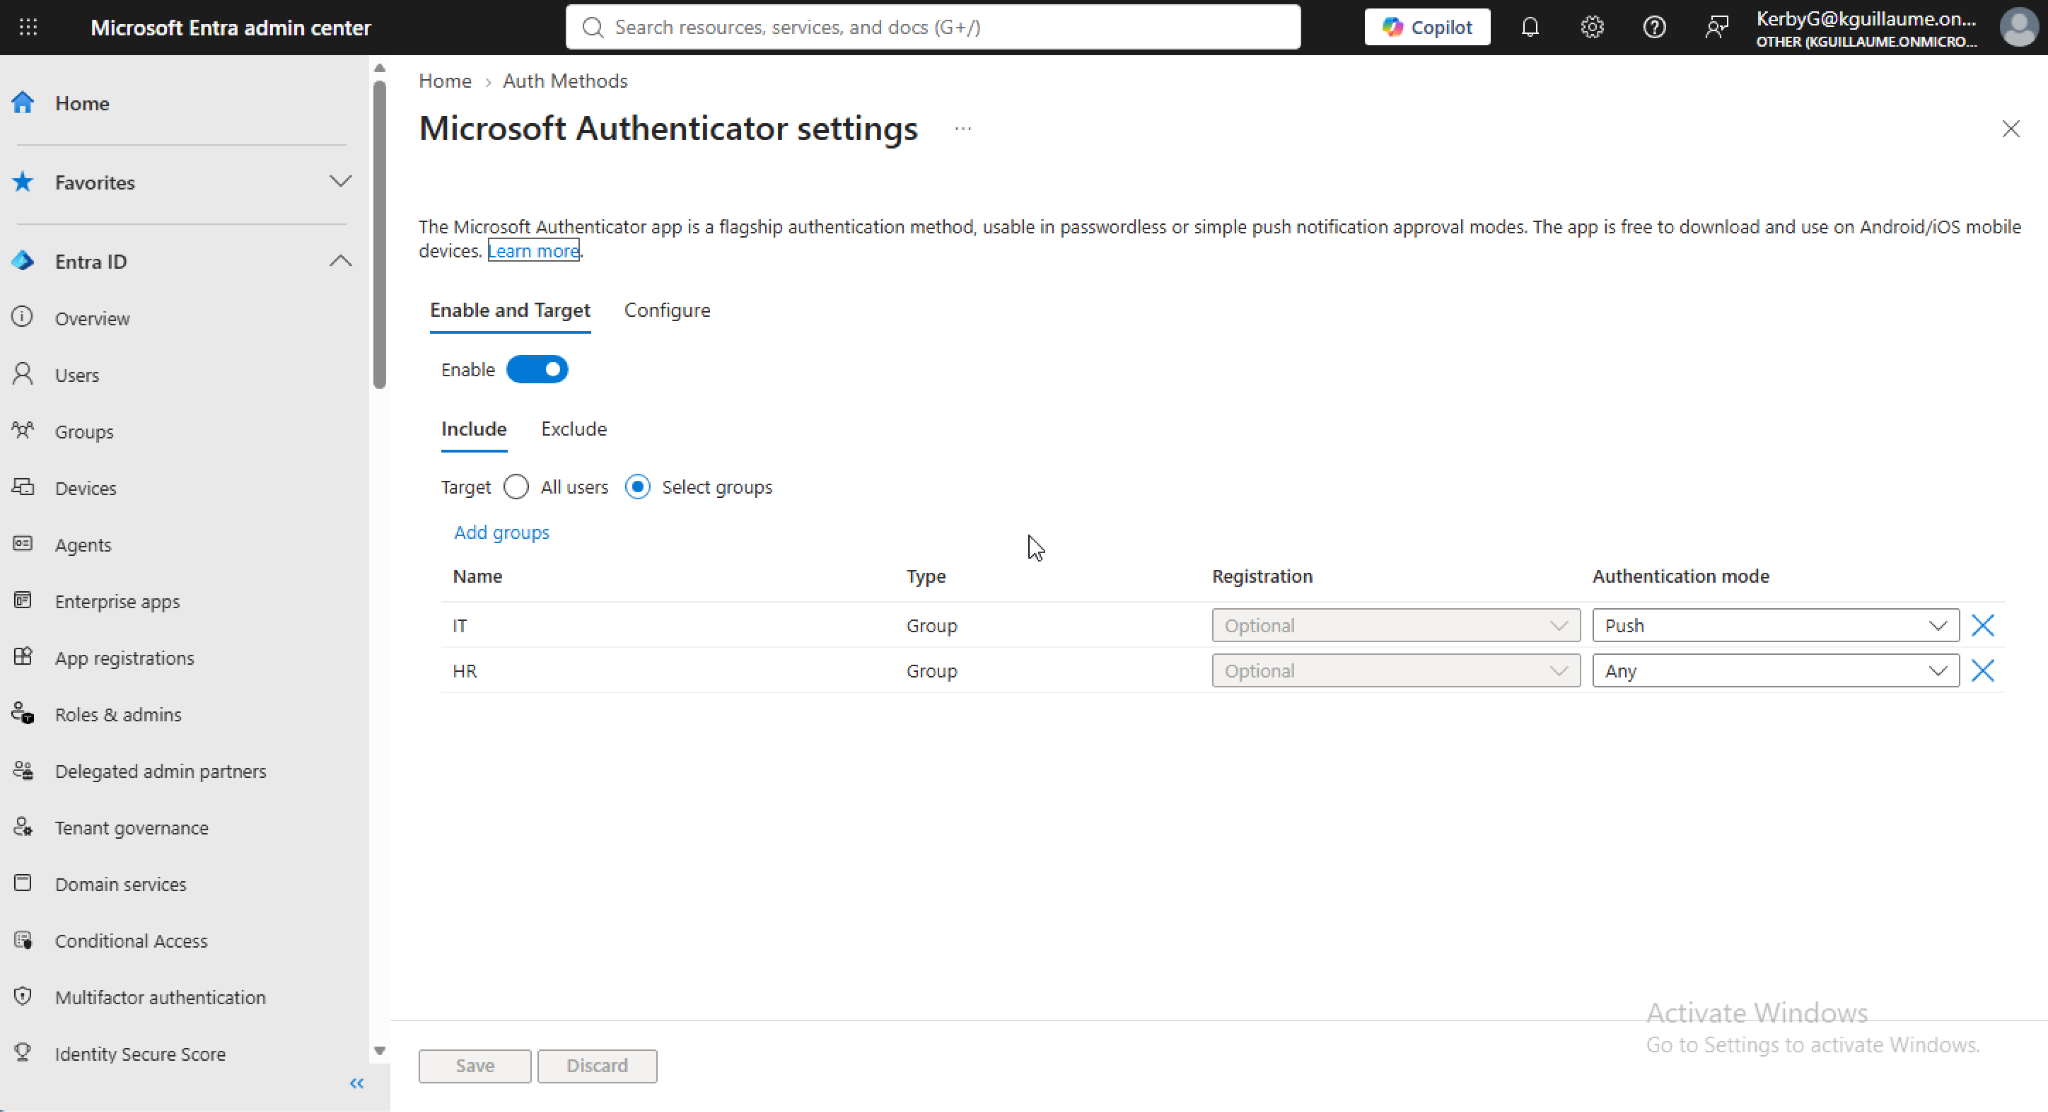Click the Multifactor authentication shield icon
Screen dimensions: 2048x1112
[23, 996]
